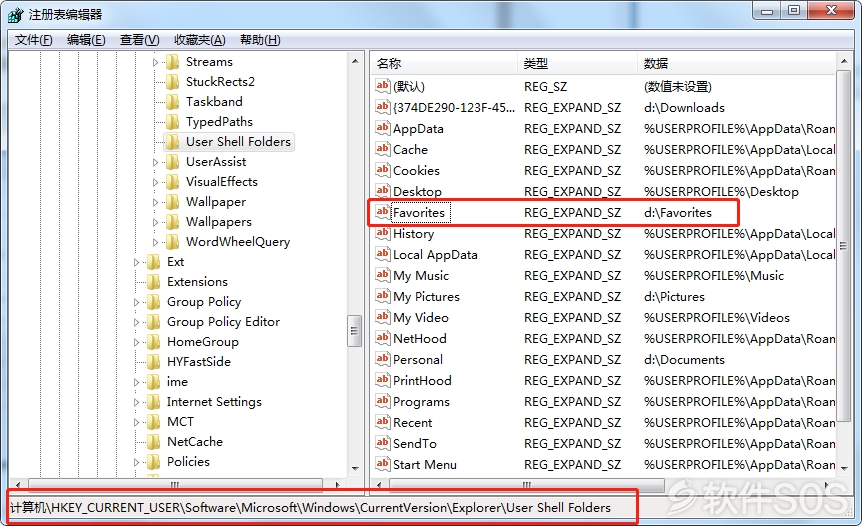862x526 pixels.
Task: Sort by the 名称 column header
Action: click(x=444, y=64)
